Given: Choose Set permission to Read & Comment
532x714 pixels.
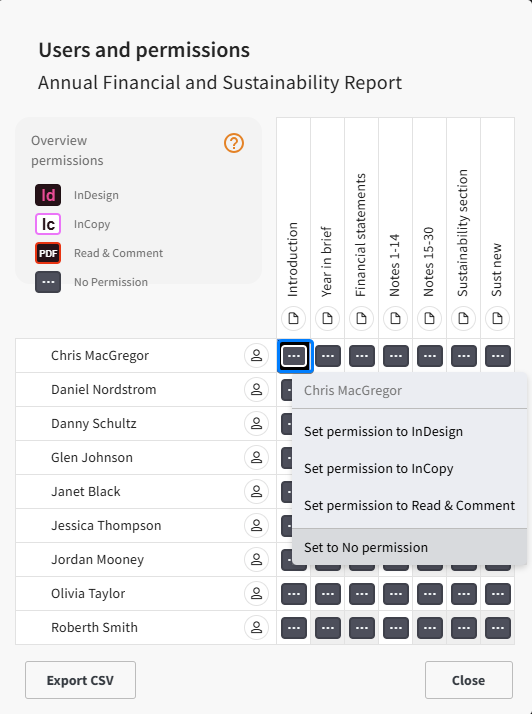Looking at the screenshot, I should [x=409, y=505].
